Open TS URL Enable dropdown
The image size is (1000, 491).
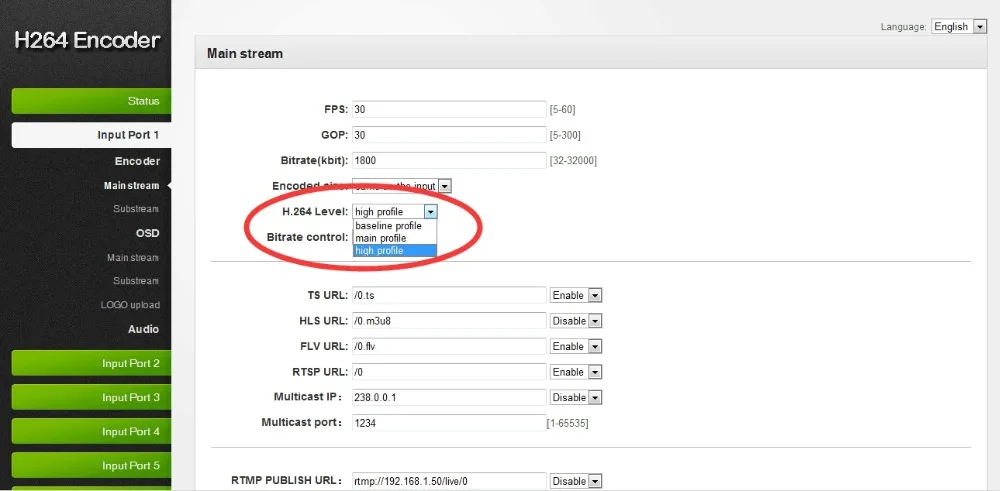click(x=576, y=295)
